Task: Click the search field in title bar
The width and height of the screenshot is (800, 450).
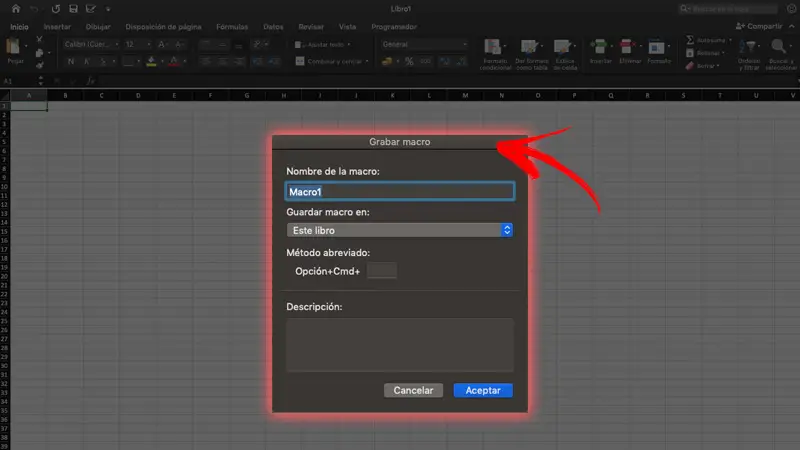Action: (x=728, y=9)
